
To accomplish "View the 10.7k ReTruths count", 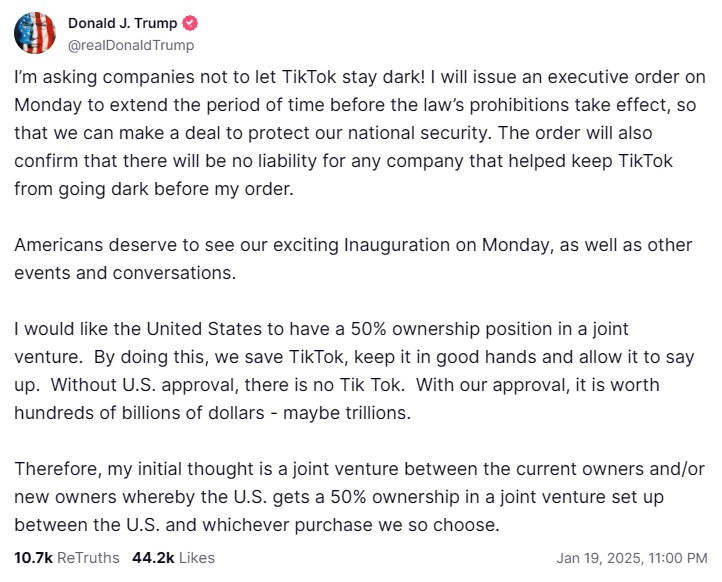I will pos(67,558).
